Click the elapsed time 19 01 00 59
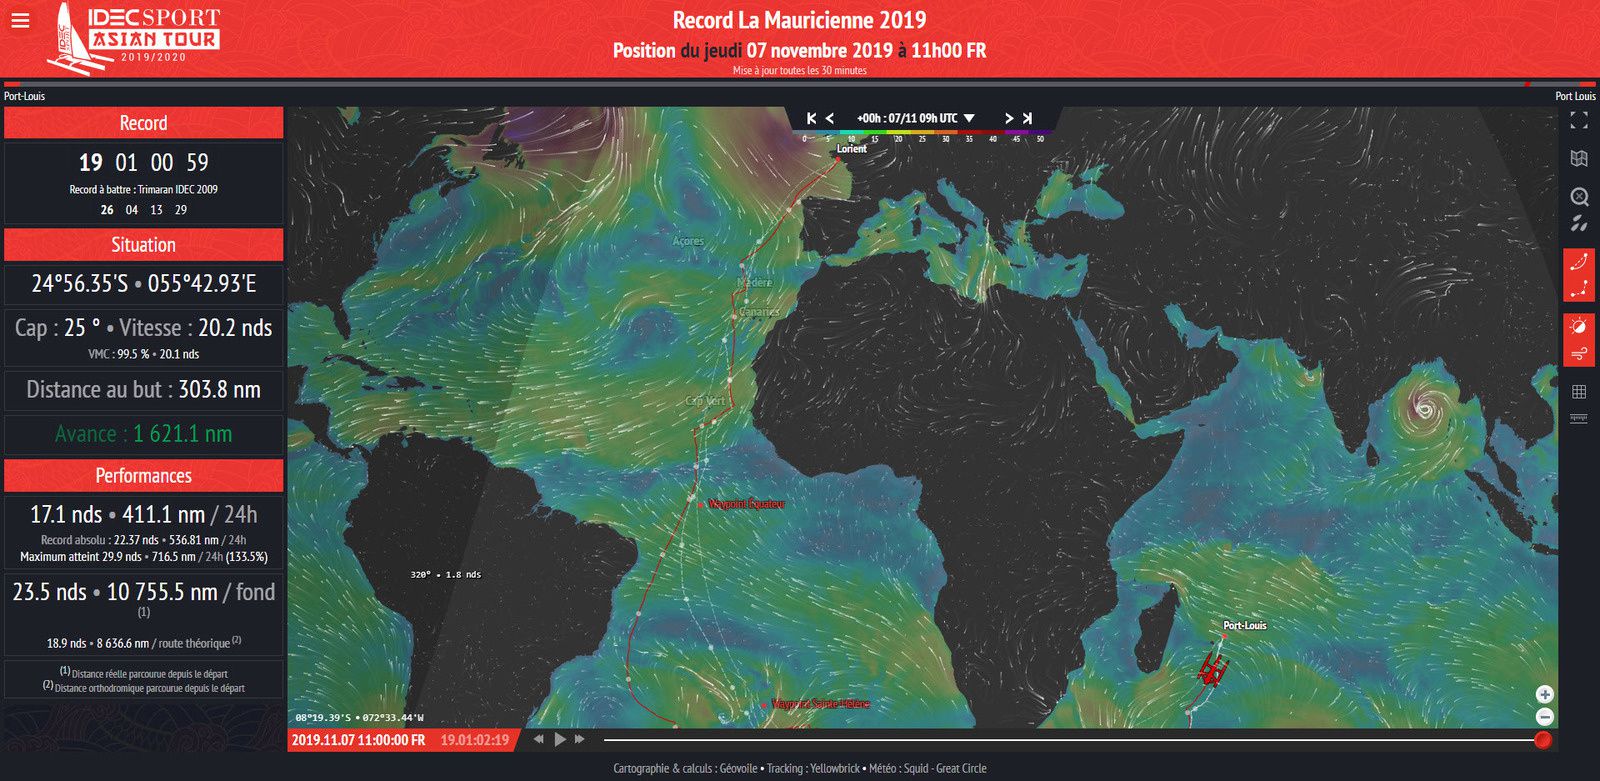This screenshot has width=1600, height=781. [x=144, y=162]
